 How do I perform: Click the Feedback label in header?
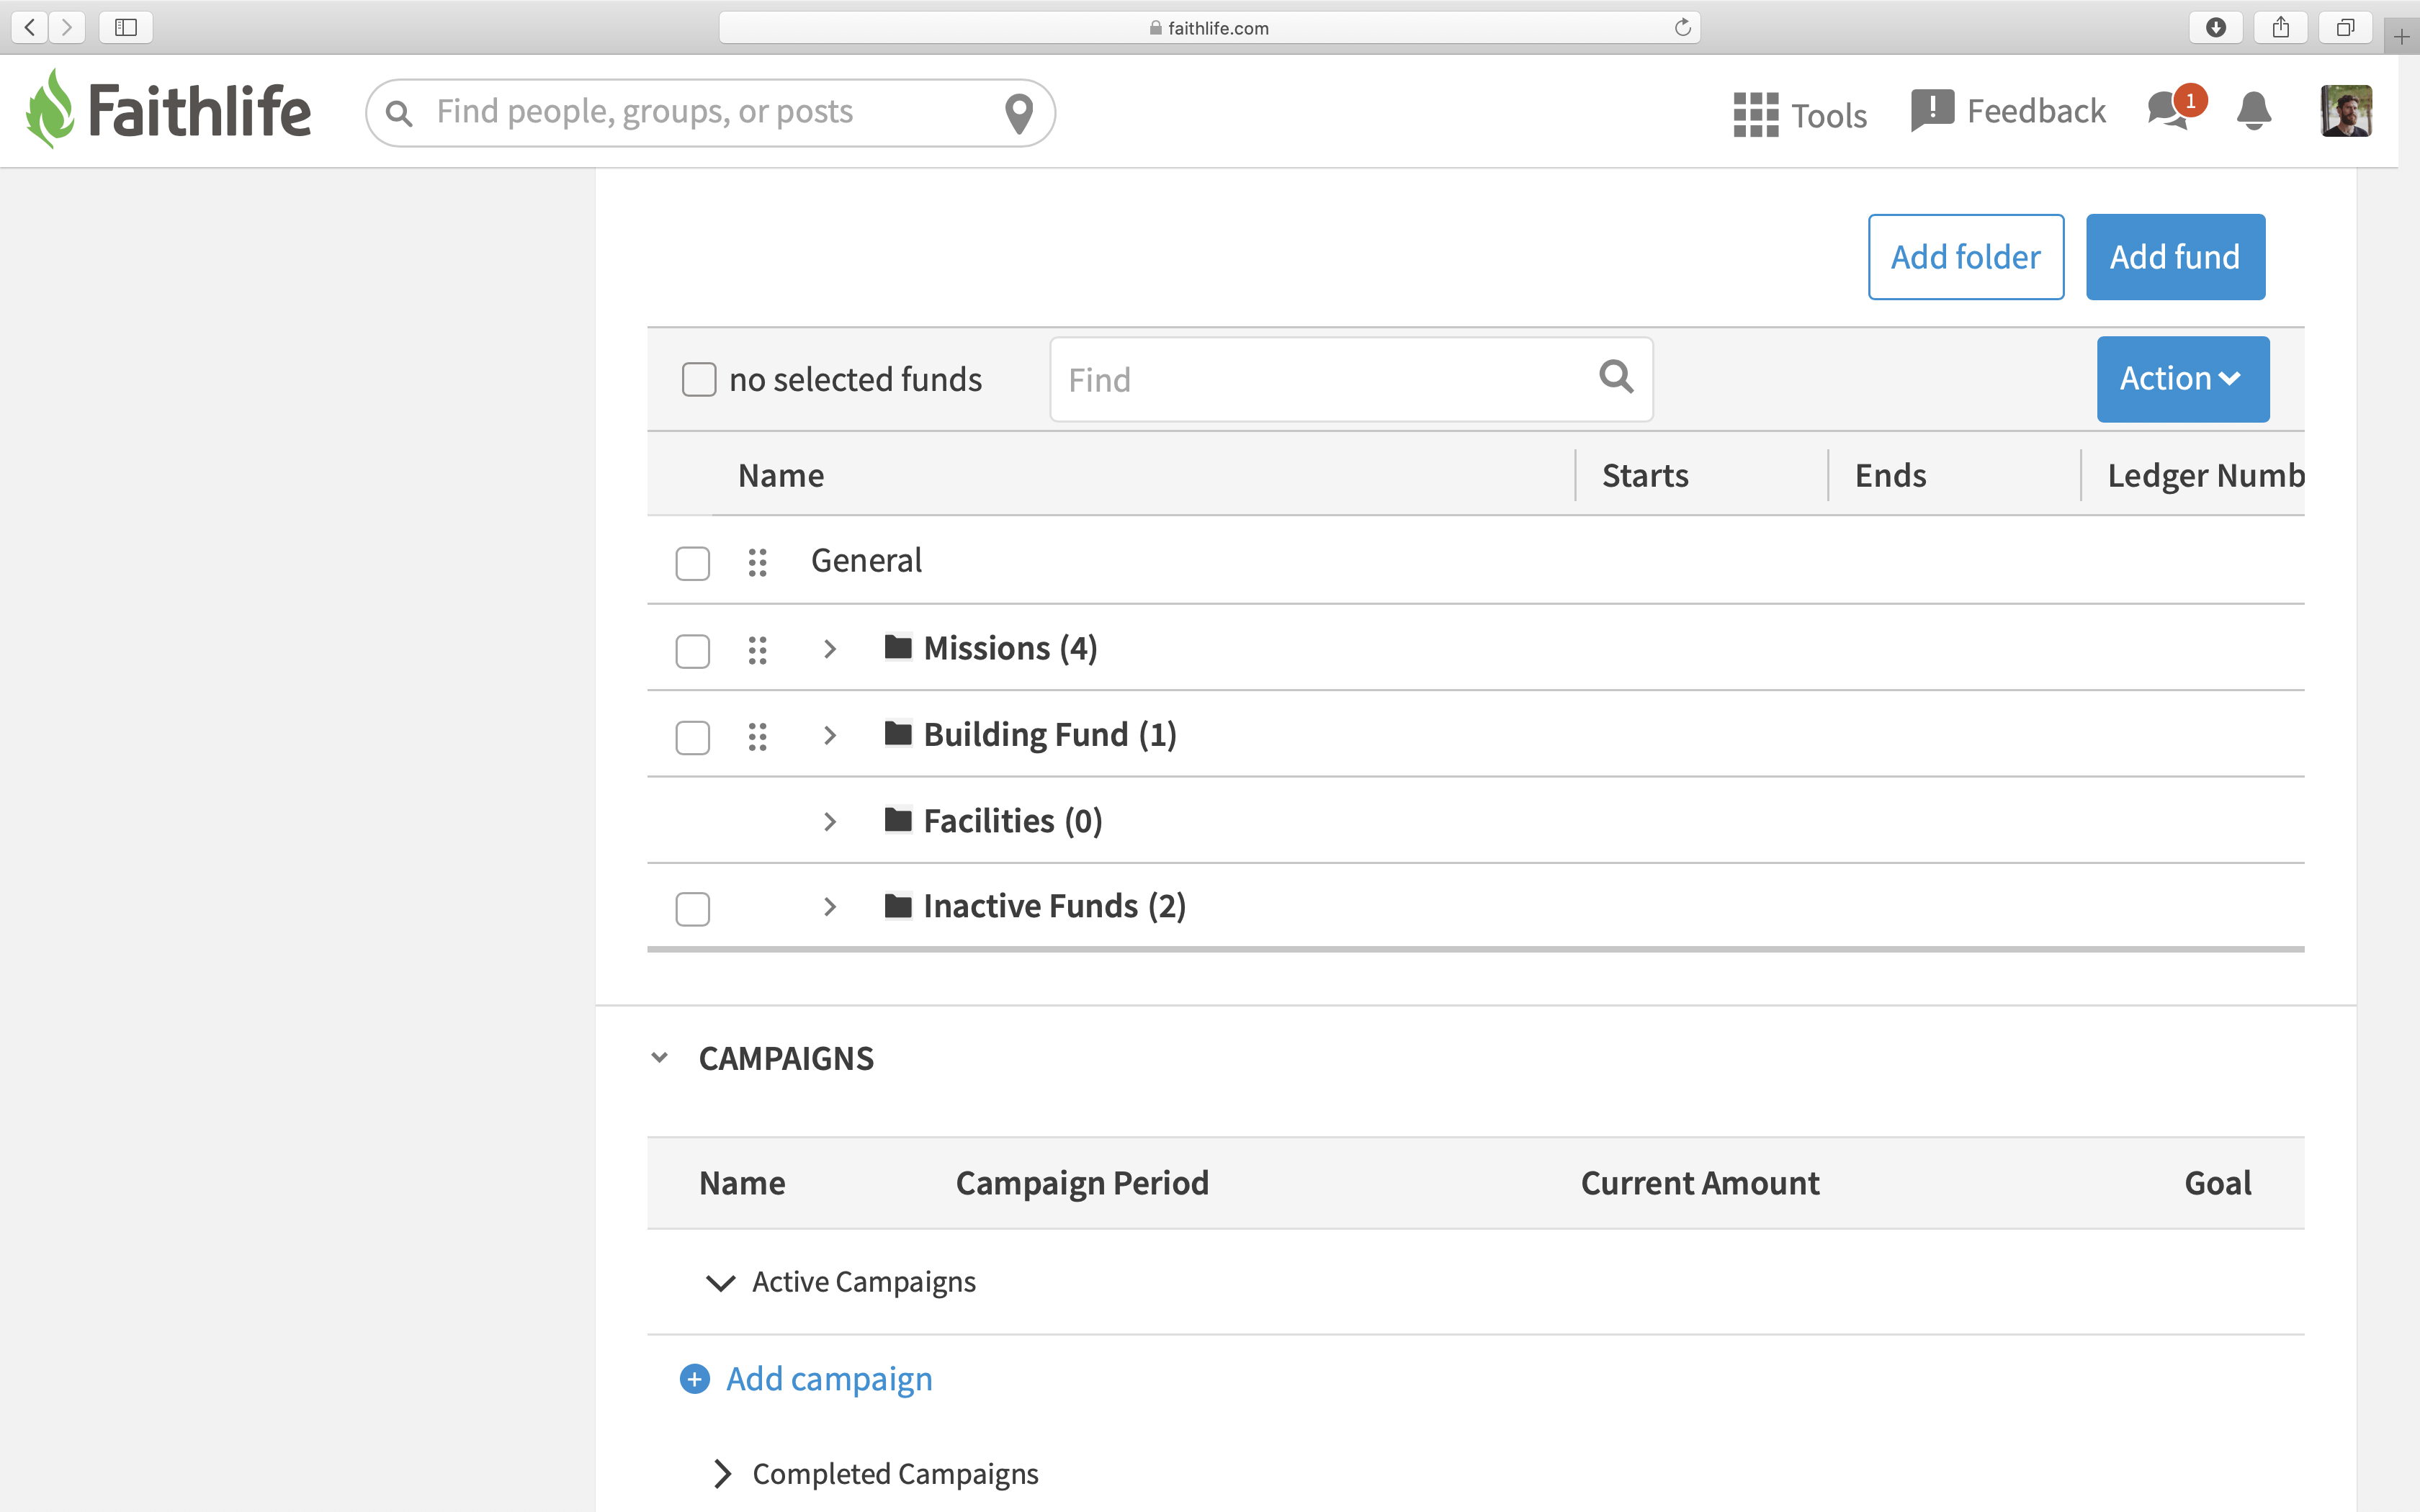coord(2036,111)
